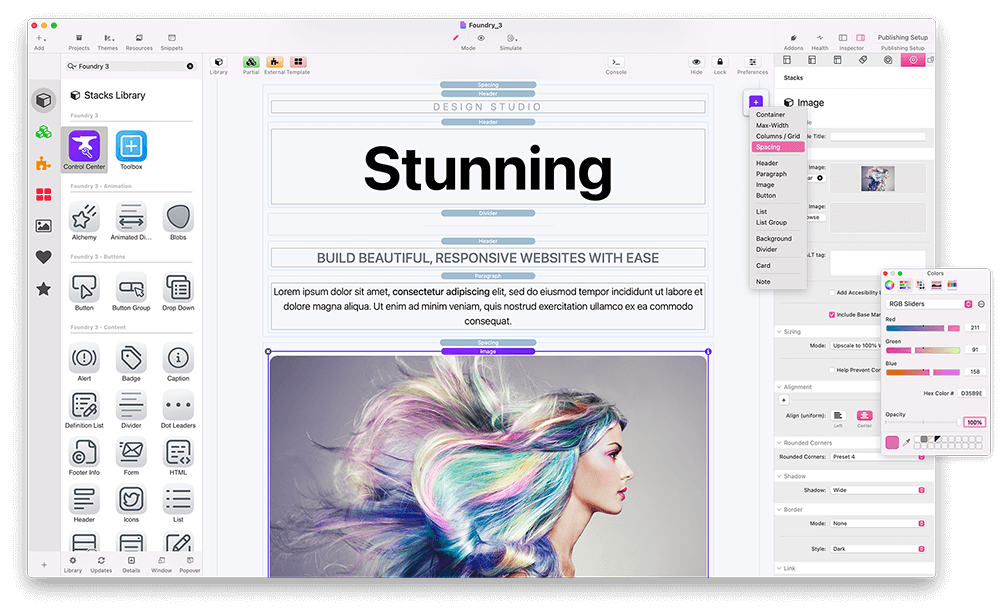Select the Button stack in library
This screenshot has width=1000, height=614.
tap(84, 291)
